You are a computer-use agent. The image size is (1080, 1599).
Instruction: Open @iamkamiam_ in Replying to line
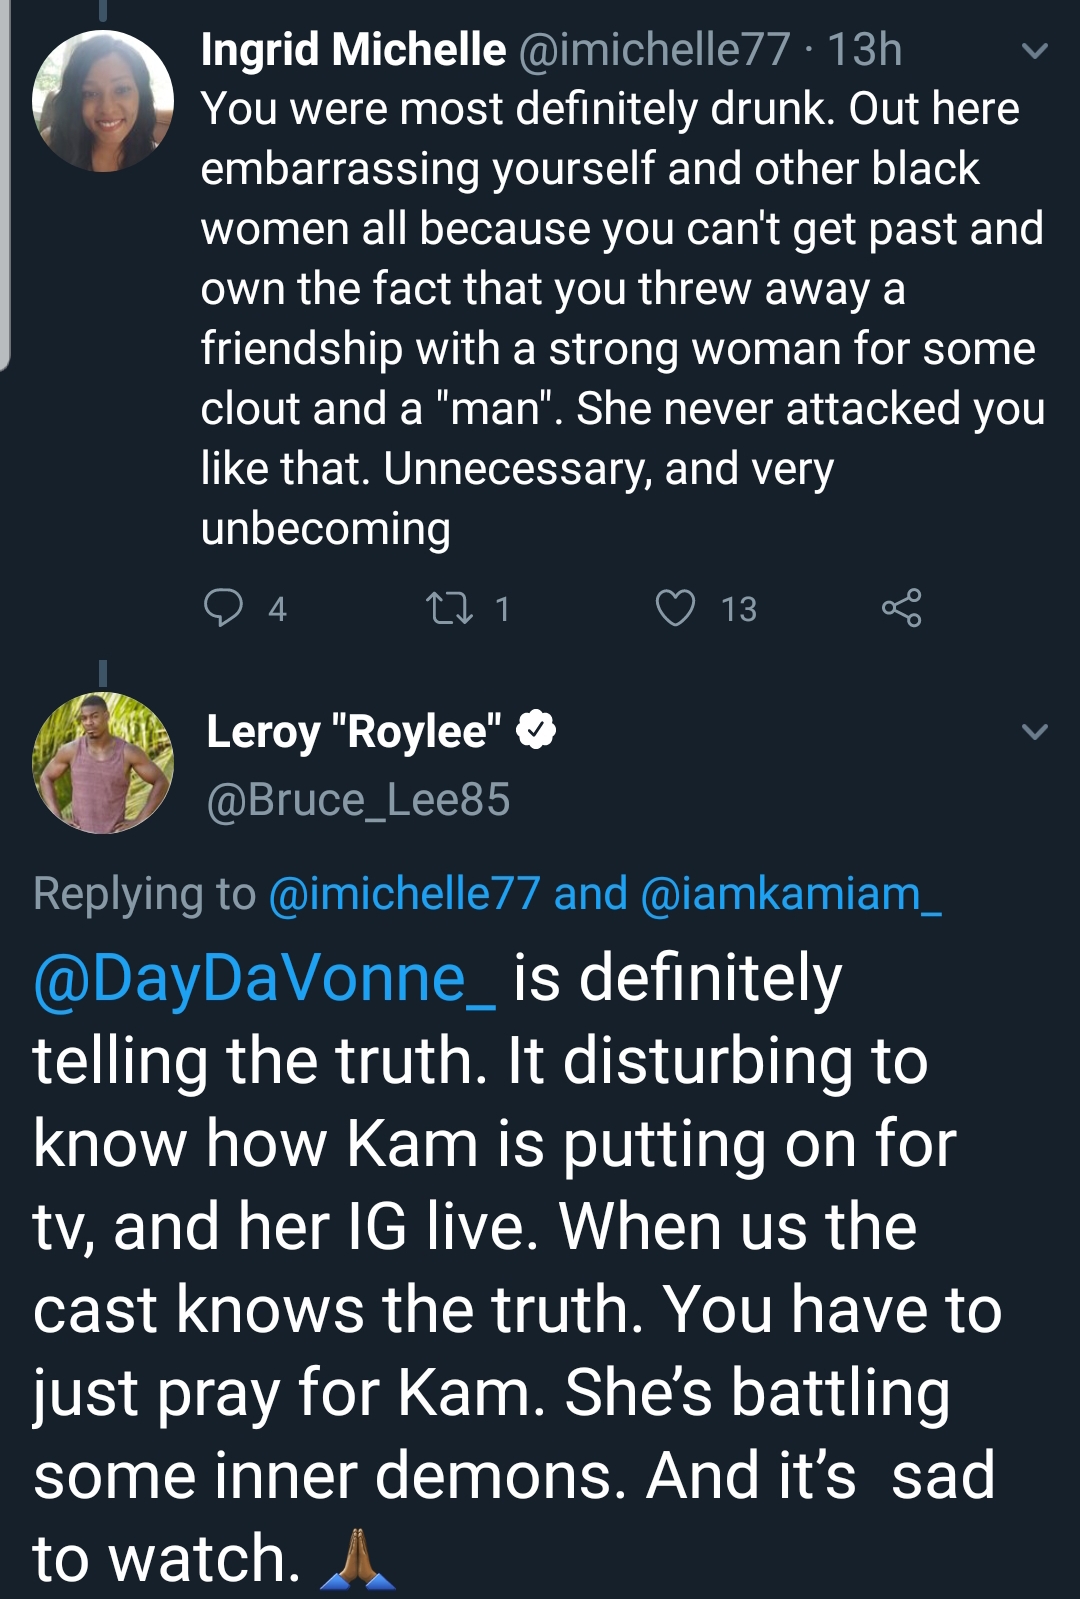(x=791, y=893)
